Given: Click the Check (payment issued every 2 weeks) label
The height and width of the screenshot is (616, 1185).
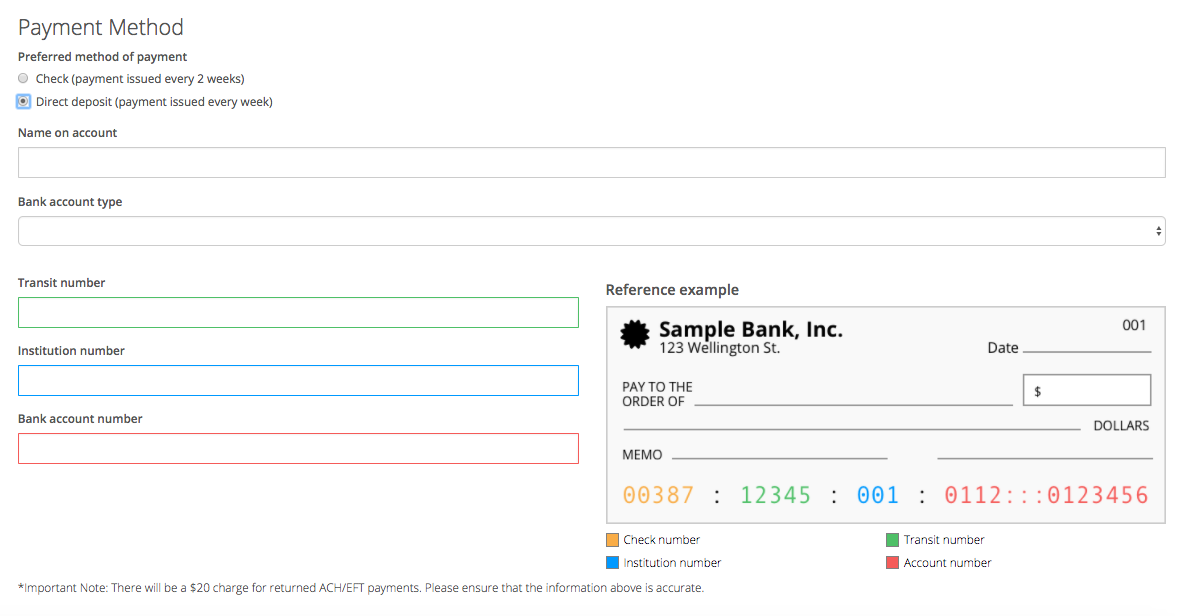Looking at the screenshot, I should point(140,79).
